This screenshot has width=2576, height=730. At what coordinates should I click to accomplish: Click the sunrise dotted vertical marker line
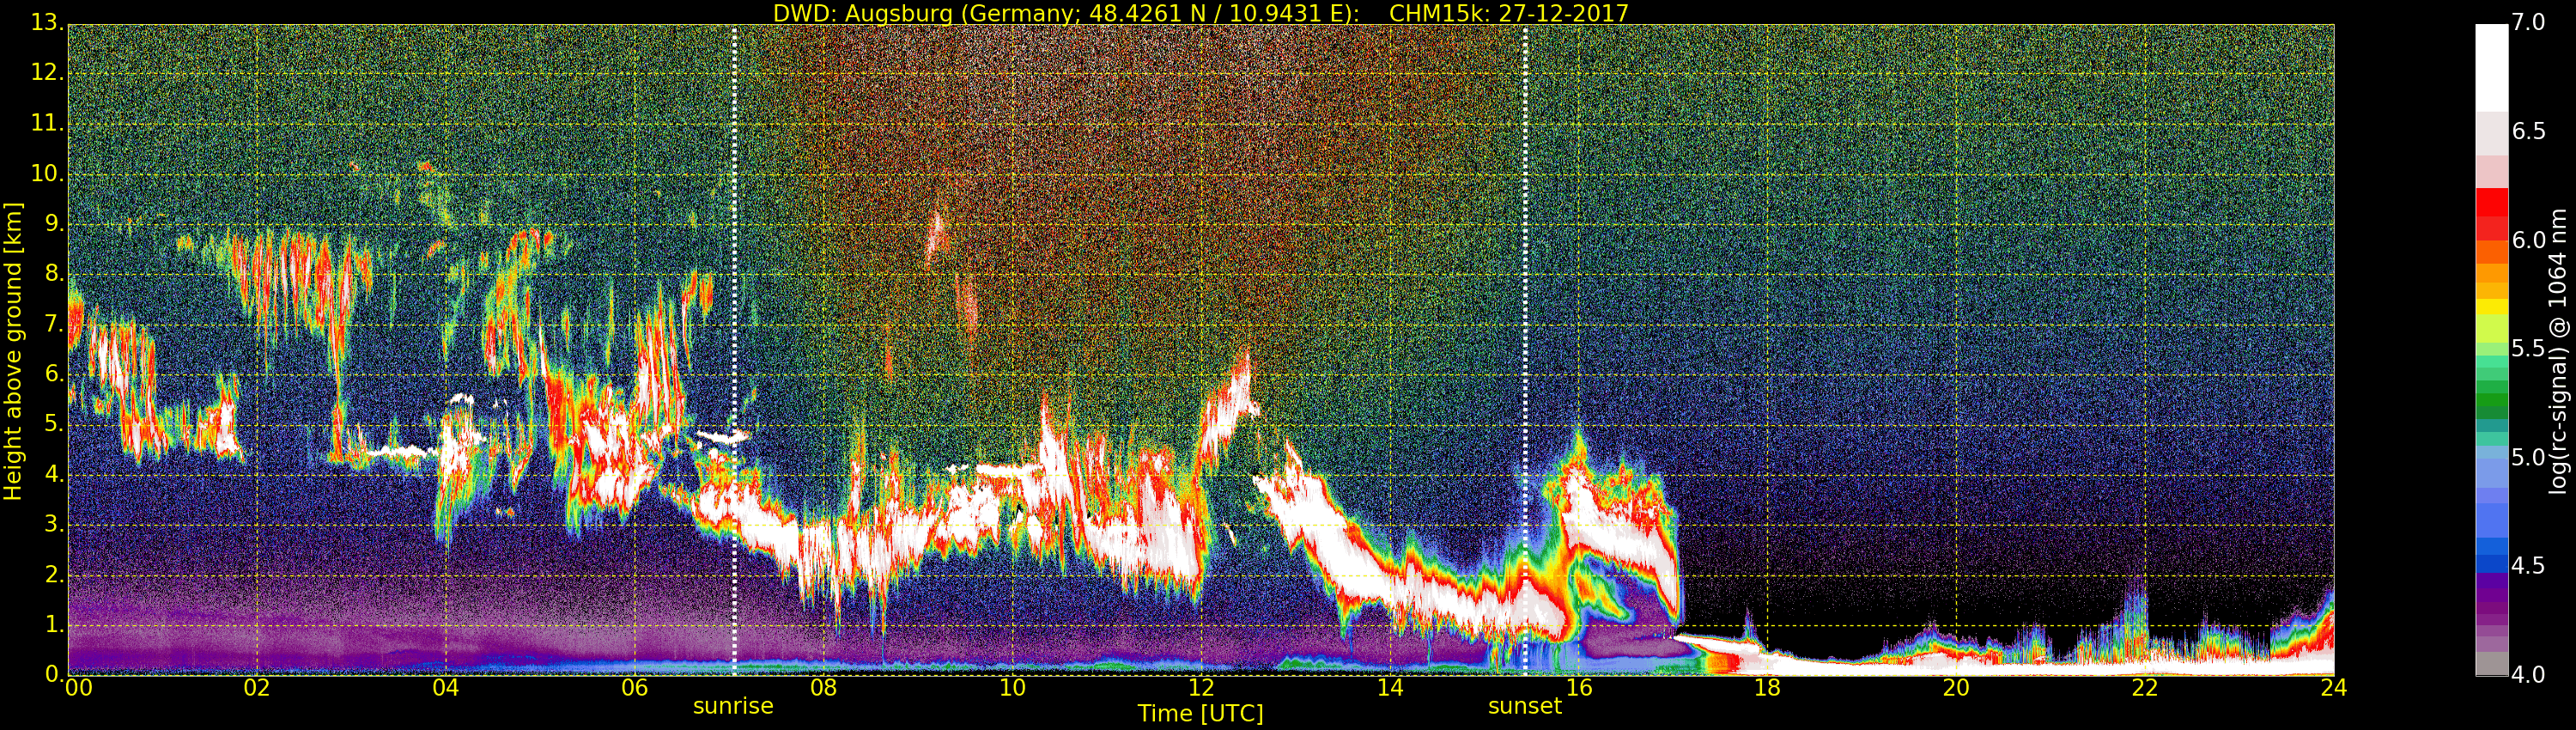(x=734, y=350)
